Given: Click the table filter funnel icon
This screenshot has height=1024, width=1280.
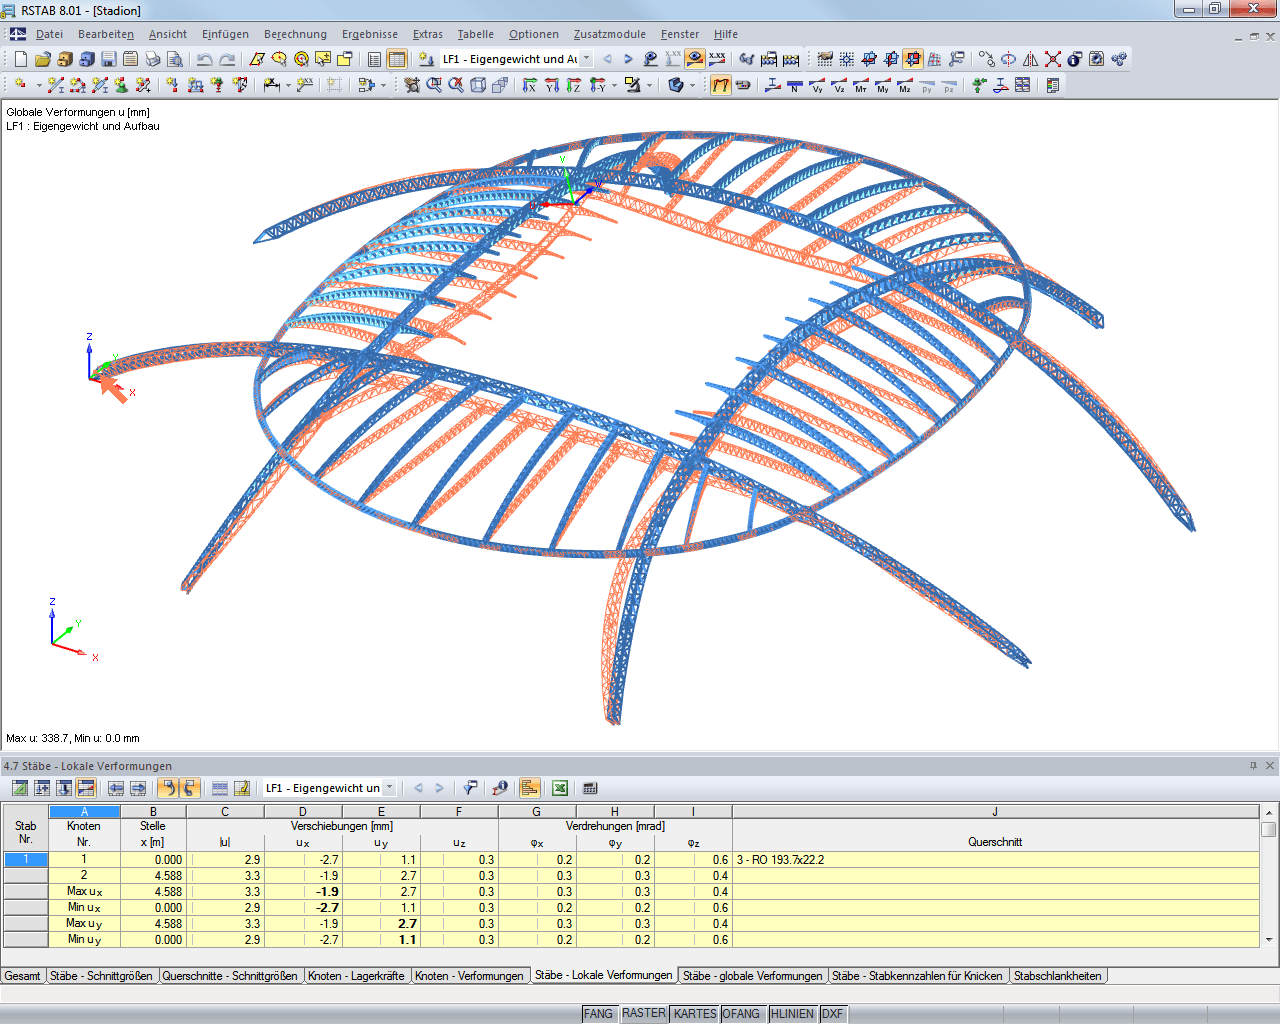Looking at the screenshot, I should coord(470,788).
